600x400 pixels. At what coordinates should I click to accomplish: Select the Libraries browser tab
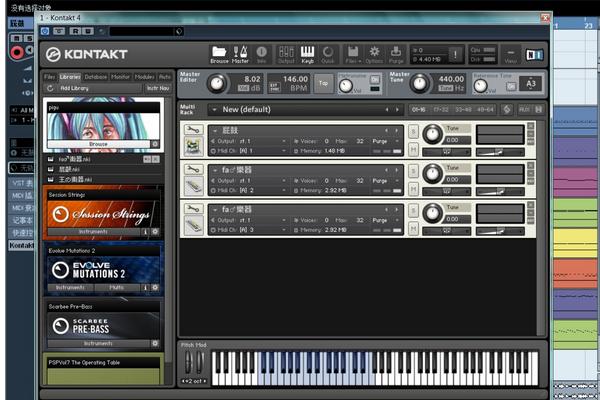pyautogui.click(x=70, y=77)
